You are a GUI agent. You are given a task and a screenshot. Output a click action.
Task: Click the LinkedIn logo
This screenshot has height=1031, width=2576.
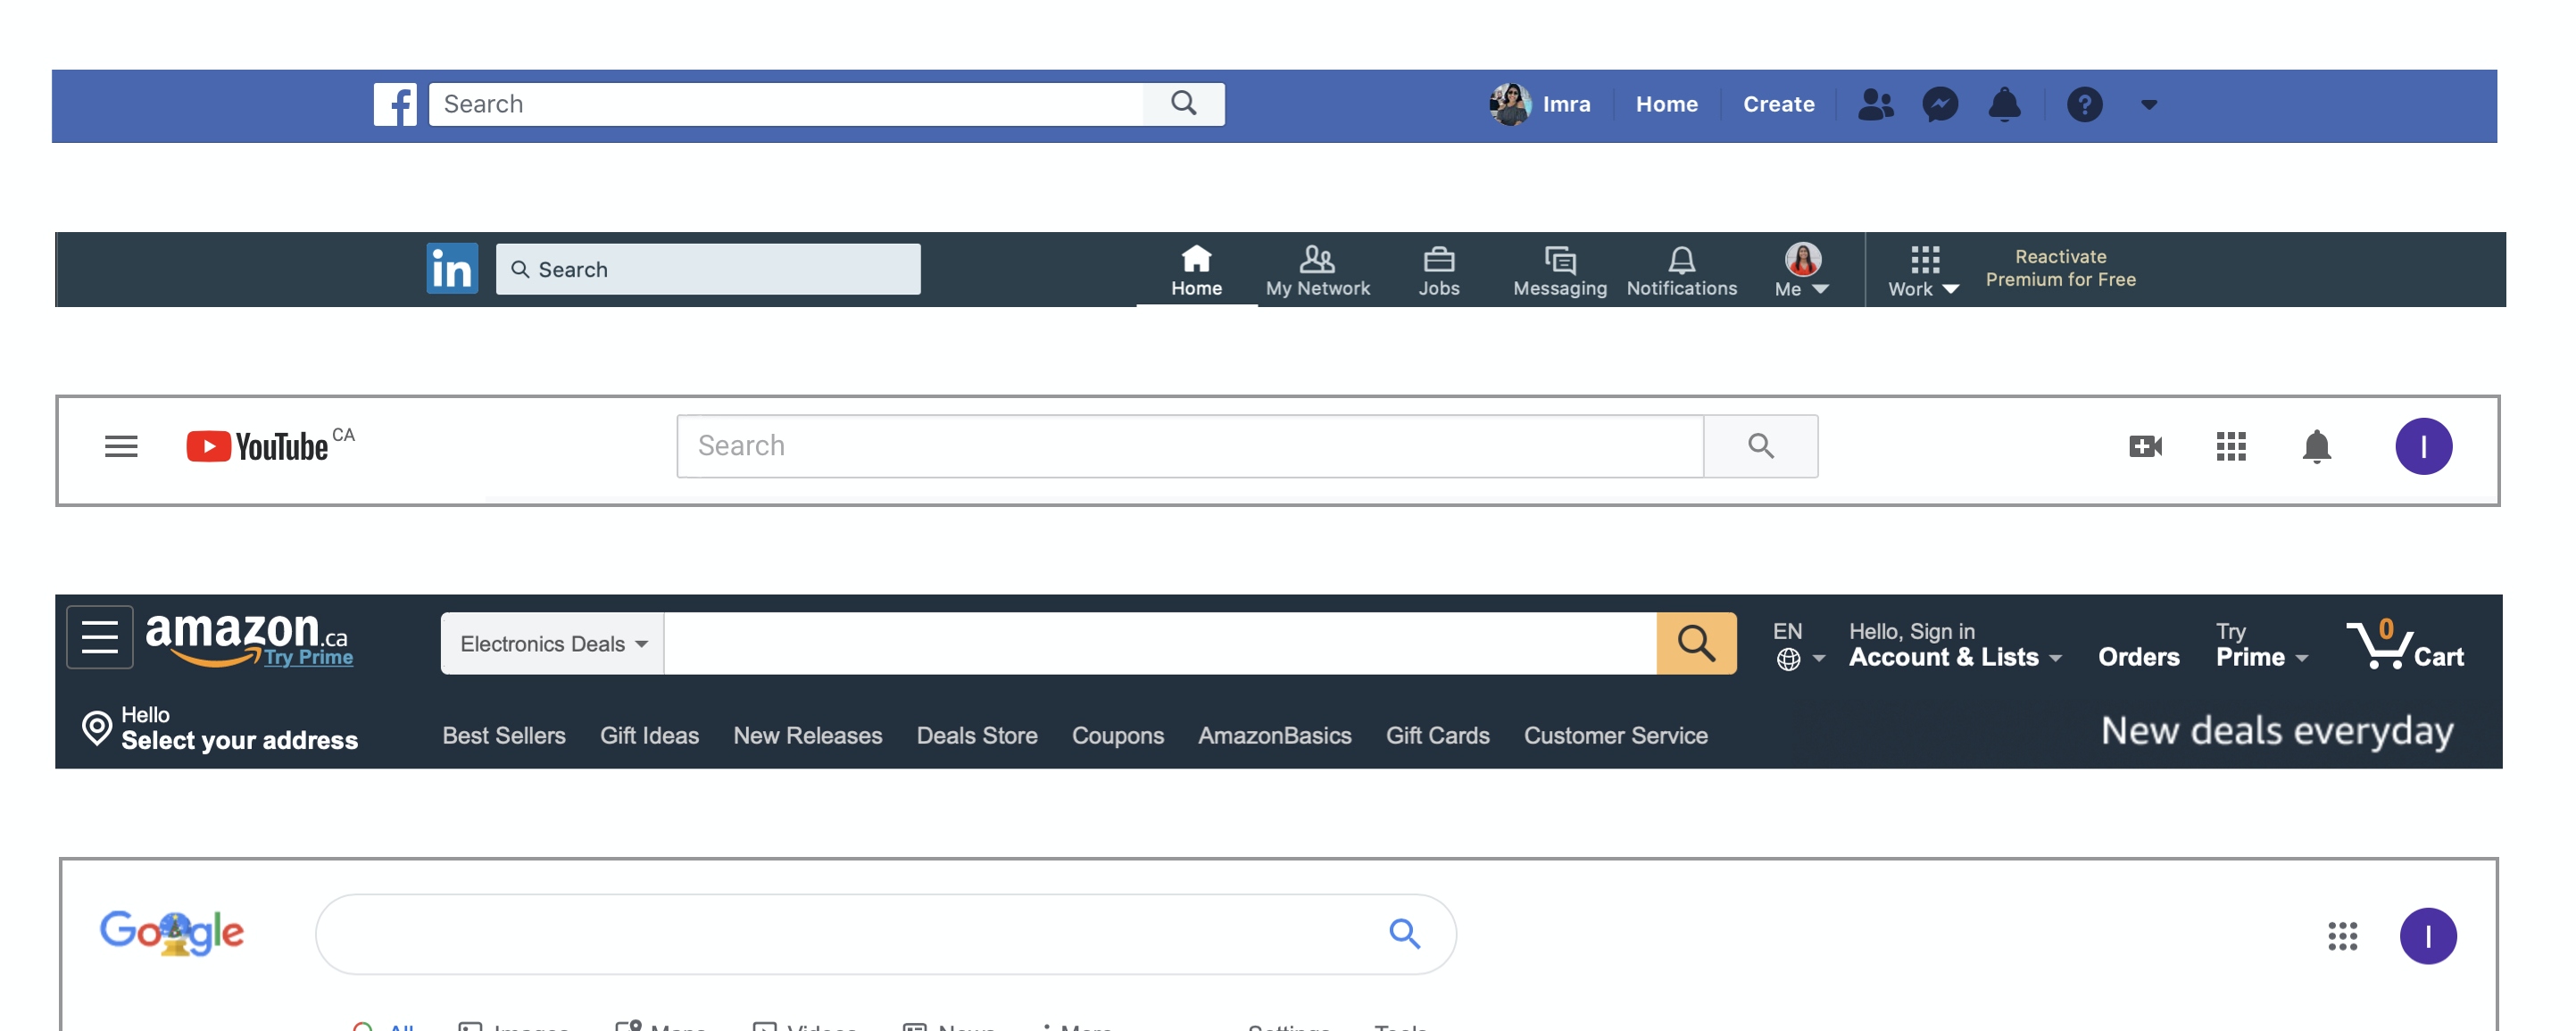click(x=452, y=268)
